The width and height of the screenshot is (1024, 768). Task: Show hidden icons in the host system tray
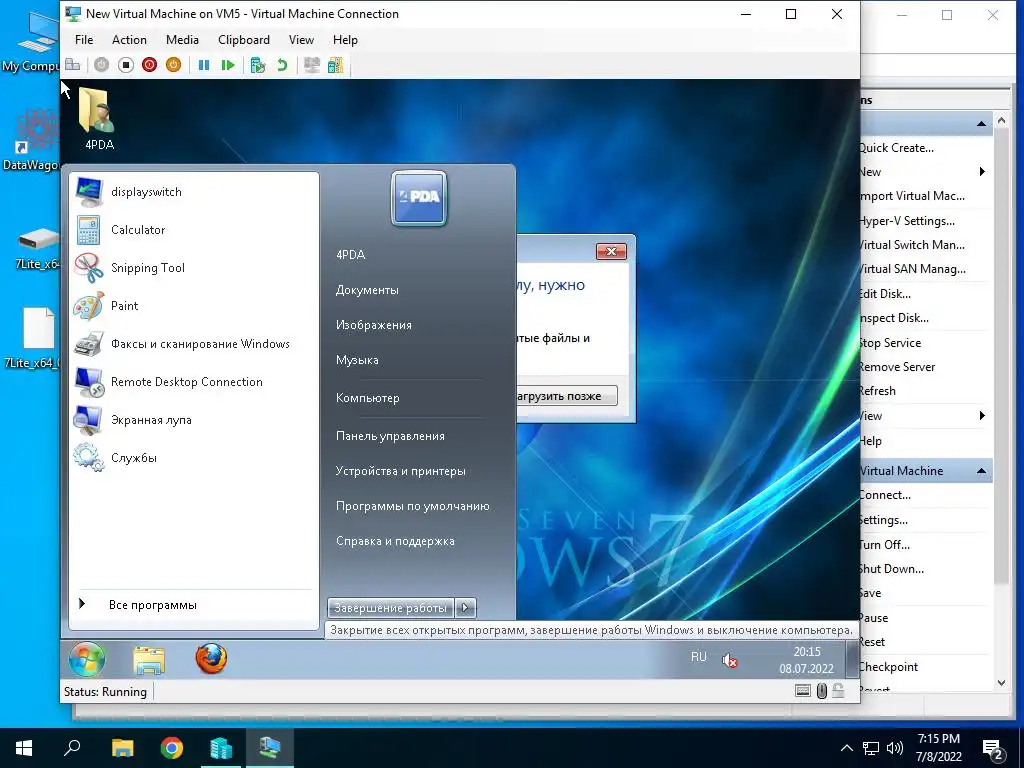coord(846,748)
